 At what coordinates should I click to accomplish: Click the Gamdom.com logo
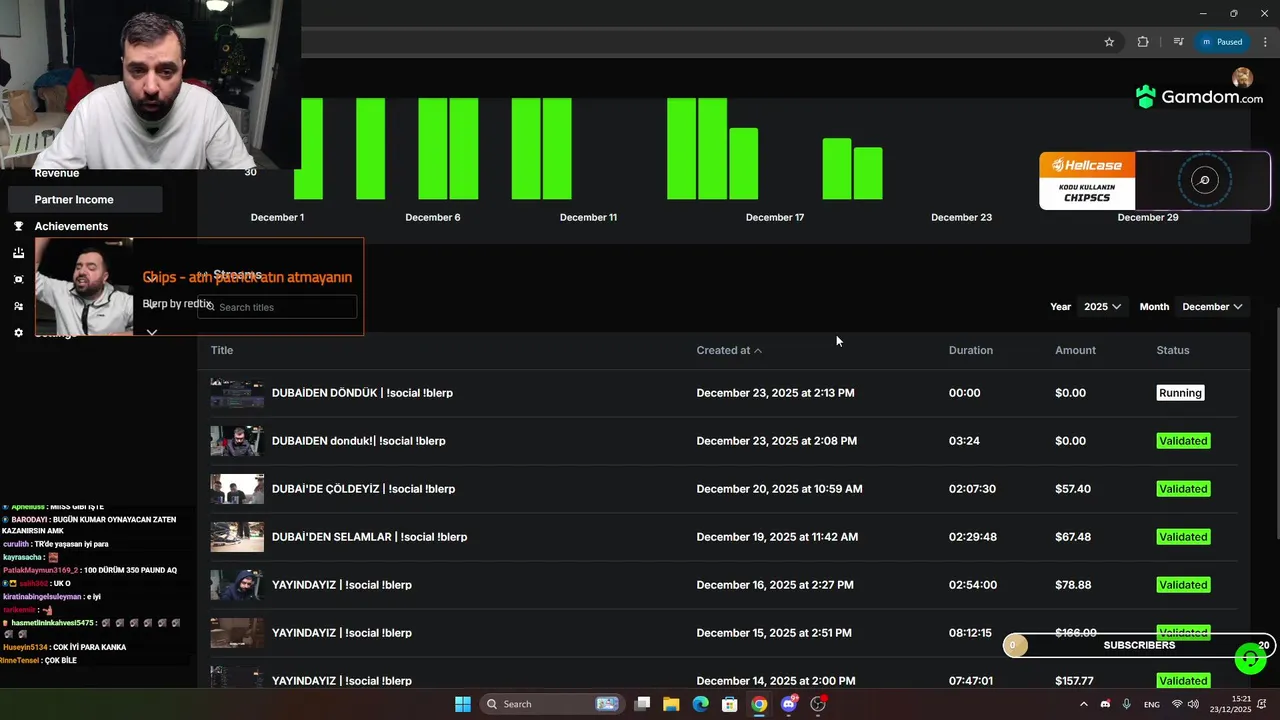click(1199, 97)
